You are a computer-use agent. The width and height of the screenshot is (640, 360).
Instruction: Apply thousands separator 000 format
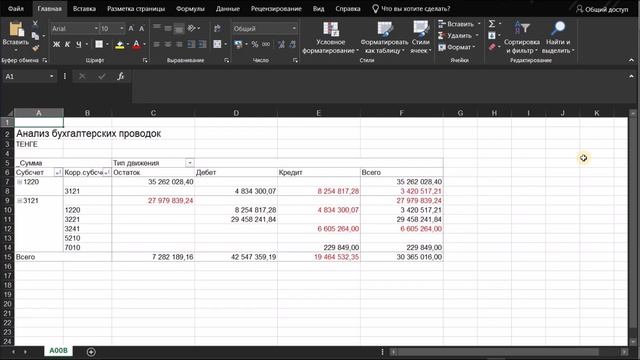(x=266, y=44)
